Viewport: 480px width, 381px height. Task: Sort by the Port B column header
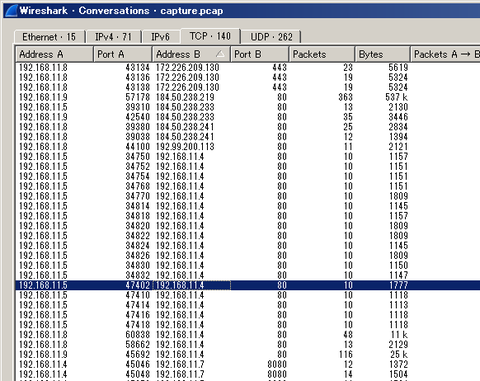pyautogui.click(x=260, y=54)
